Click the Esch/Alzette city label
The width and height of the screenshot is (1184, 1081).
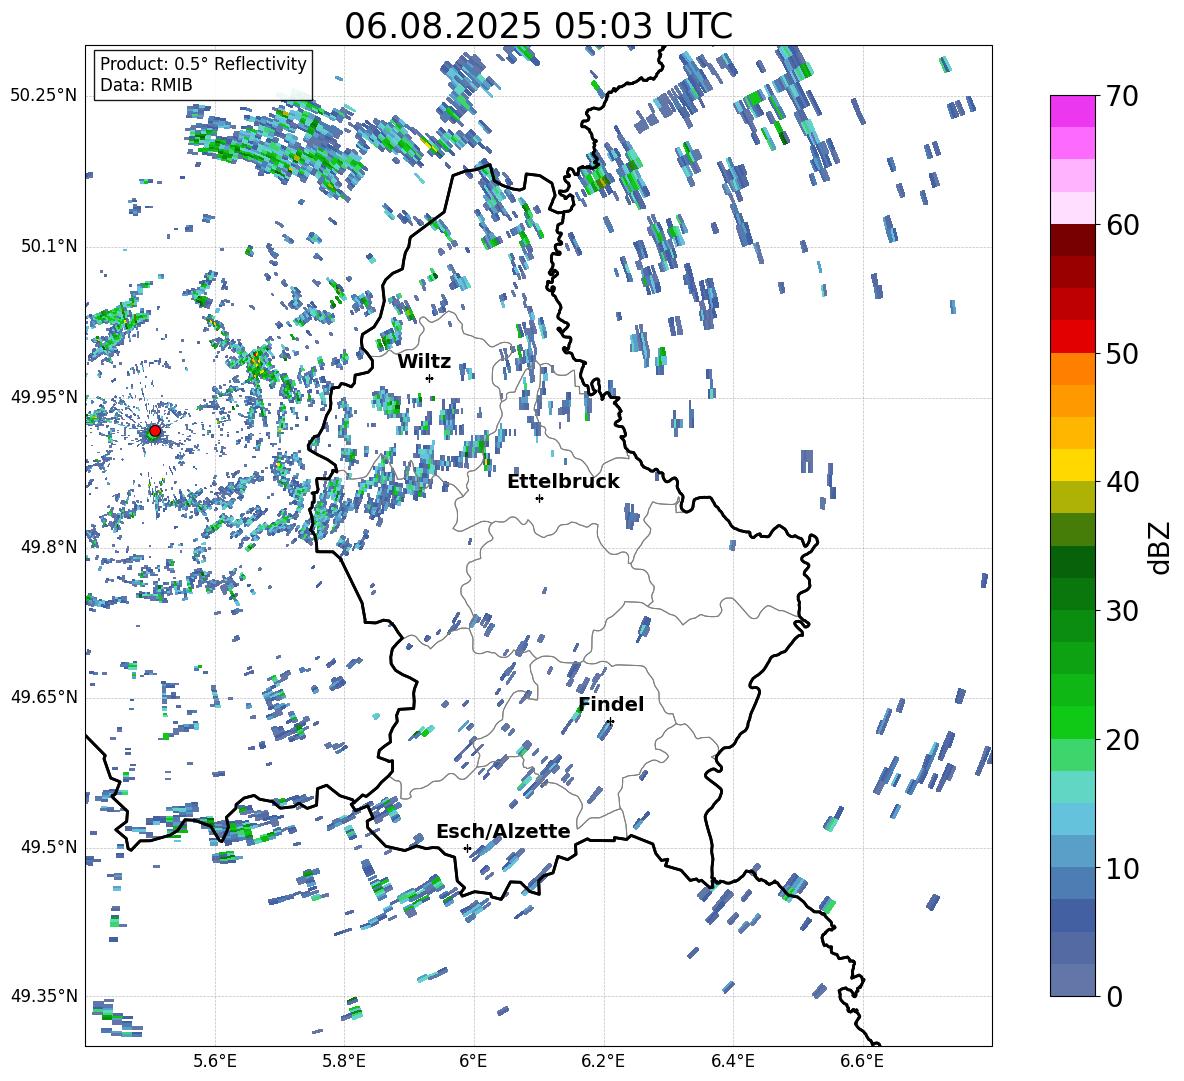[503, 831]
